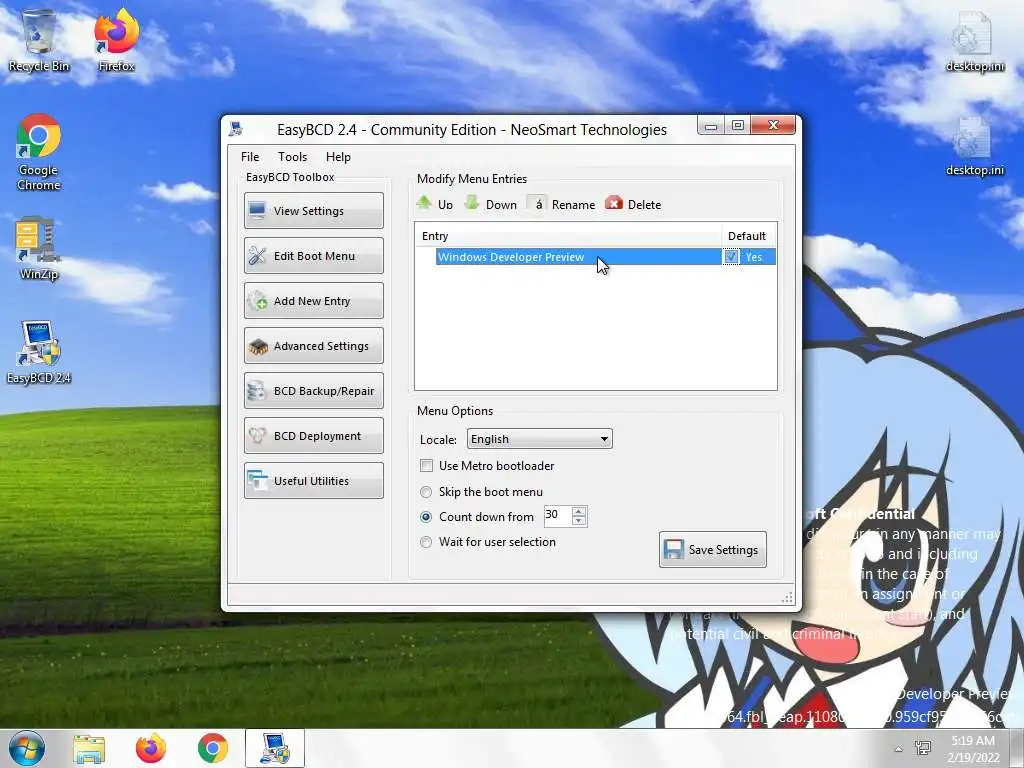Viewport: 1024px width, 768px height.
Task: Close the EasyBCD window
Action: (x=773, y=125)
